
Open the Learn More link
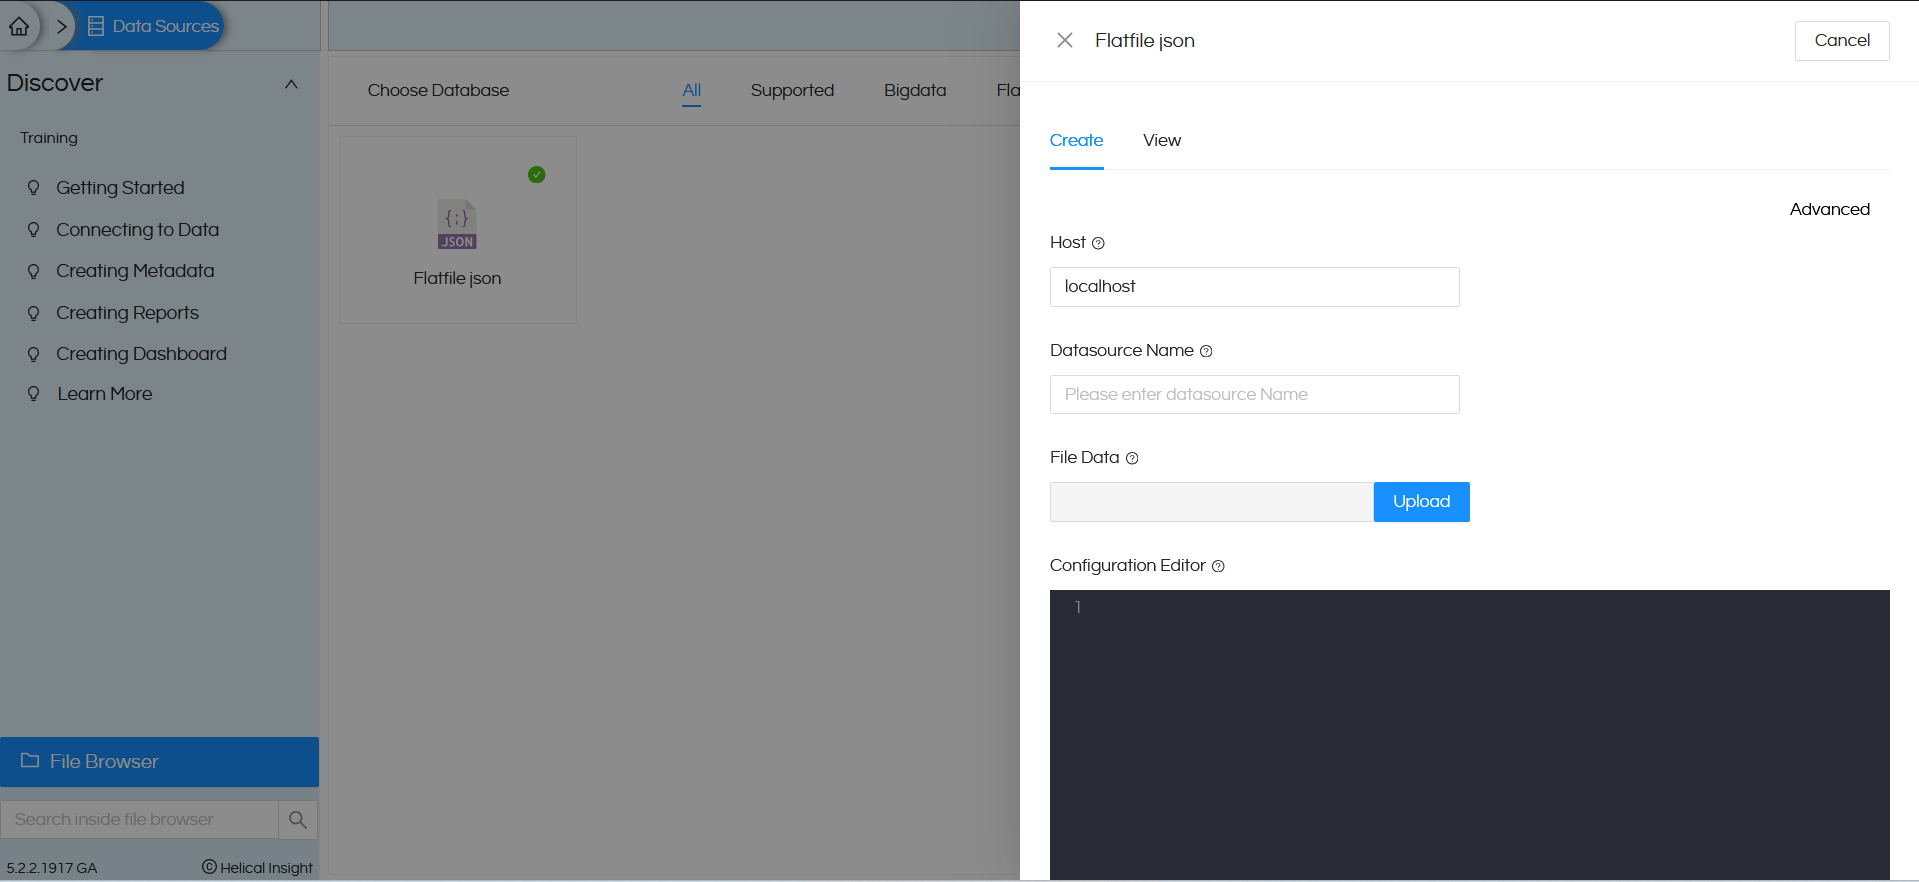104,394
